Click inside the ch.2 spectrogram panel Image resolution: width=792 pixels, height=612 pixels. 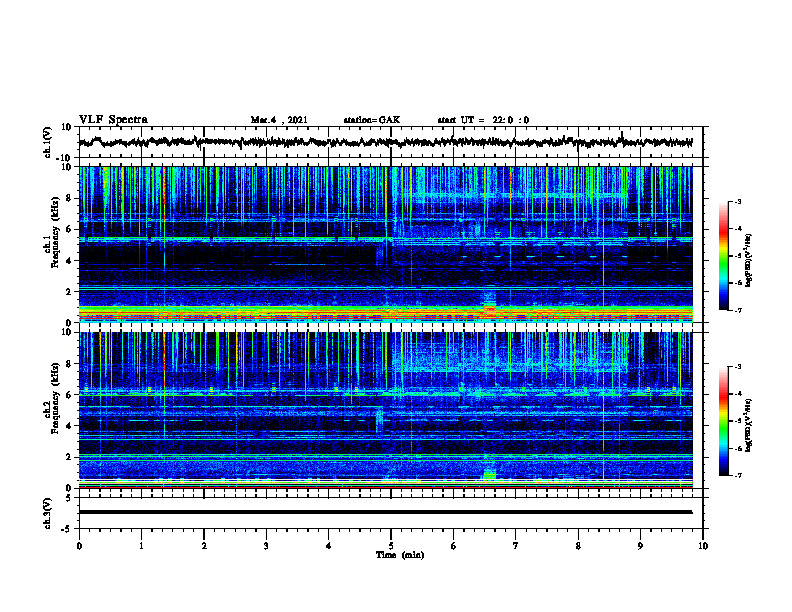pos(385,410)
